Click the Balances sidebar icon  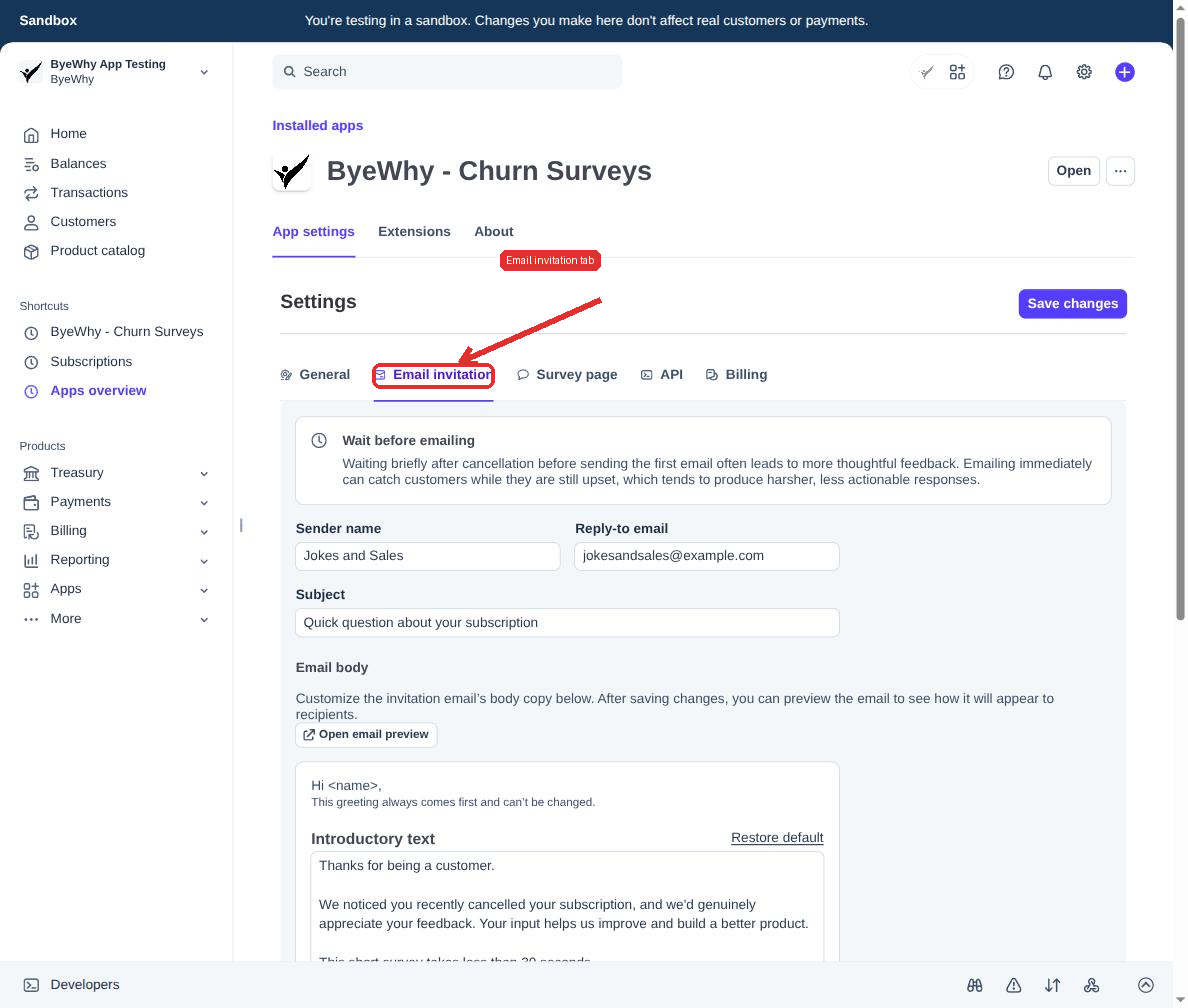point(31,164)
